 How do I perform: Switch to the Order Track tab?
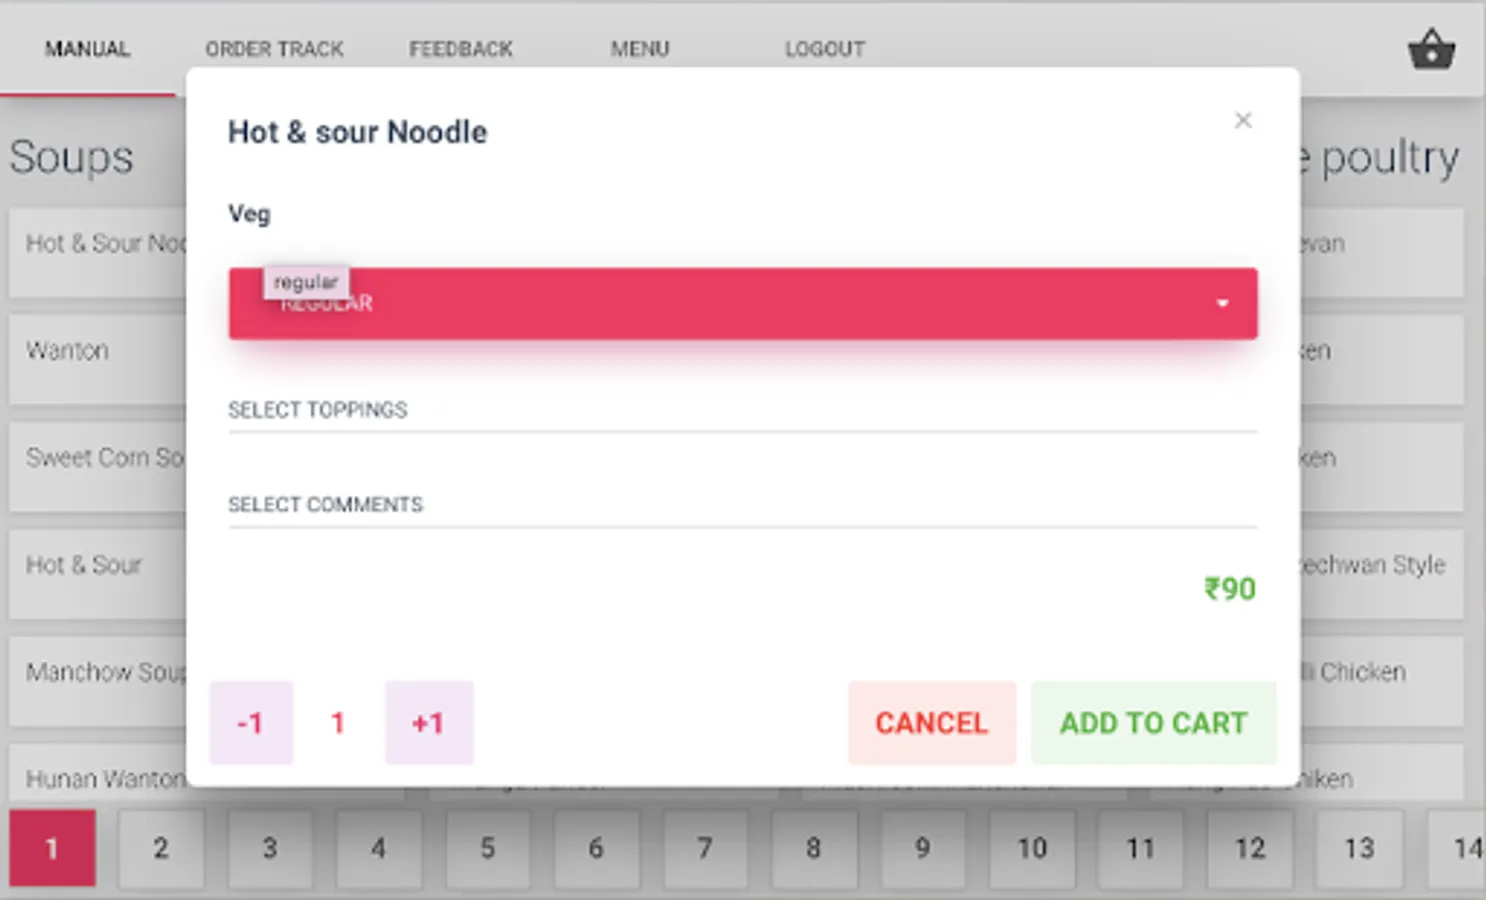tap(274, 49)
